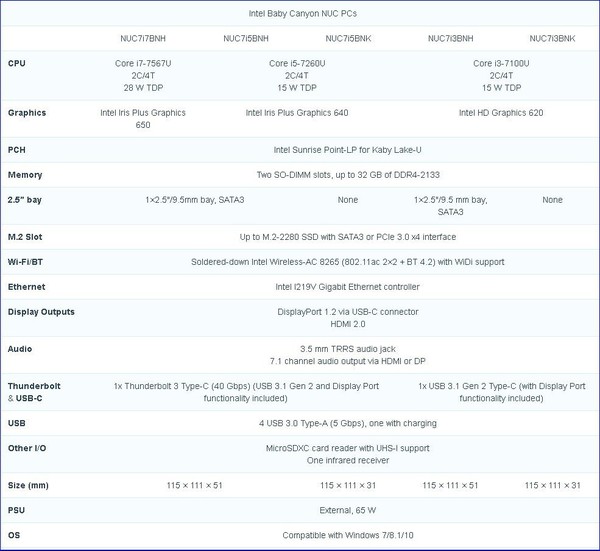Viewport: 600px width, 551px height.
Task: Click 'Up to M.2-2280 SSD with SATA3' text
Action: pos(302,237)
